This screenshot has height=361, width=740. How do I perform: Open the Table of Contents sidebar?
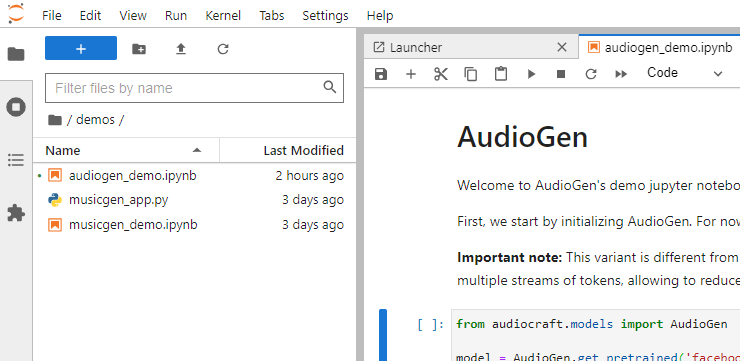(16, 160)
